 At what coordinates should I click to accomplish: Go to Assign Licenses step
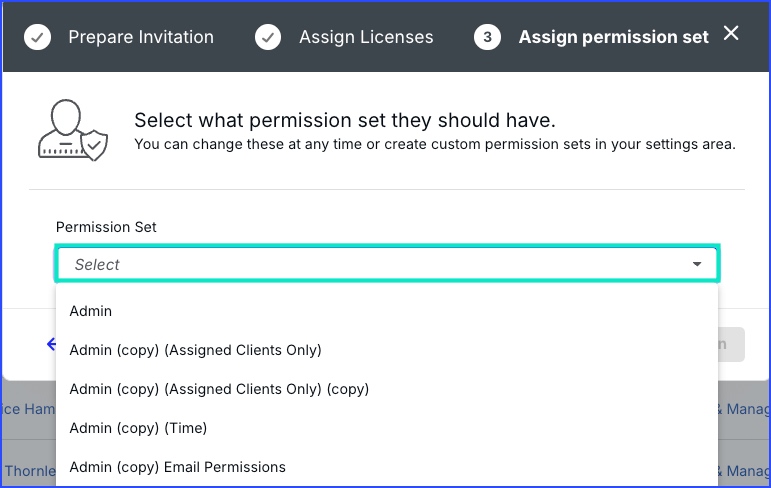[x=366, y=37]
